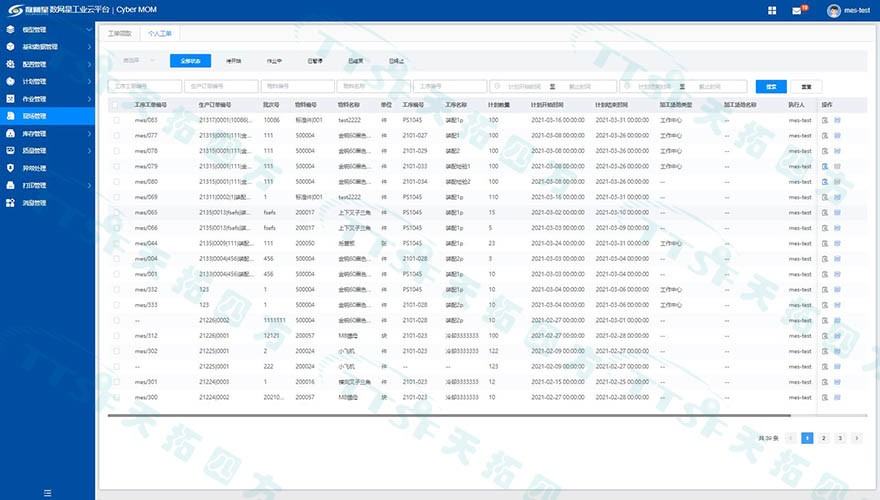Select the 作业中 status filter tab
The width and height of the screenshot is (880, 500).
pyautogui.click(x=274, y=61)
